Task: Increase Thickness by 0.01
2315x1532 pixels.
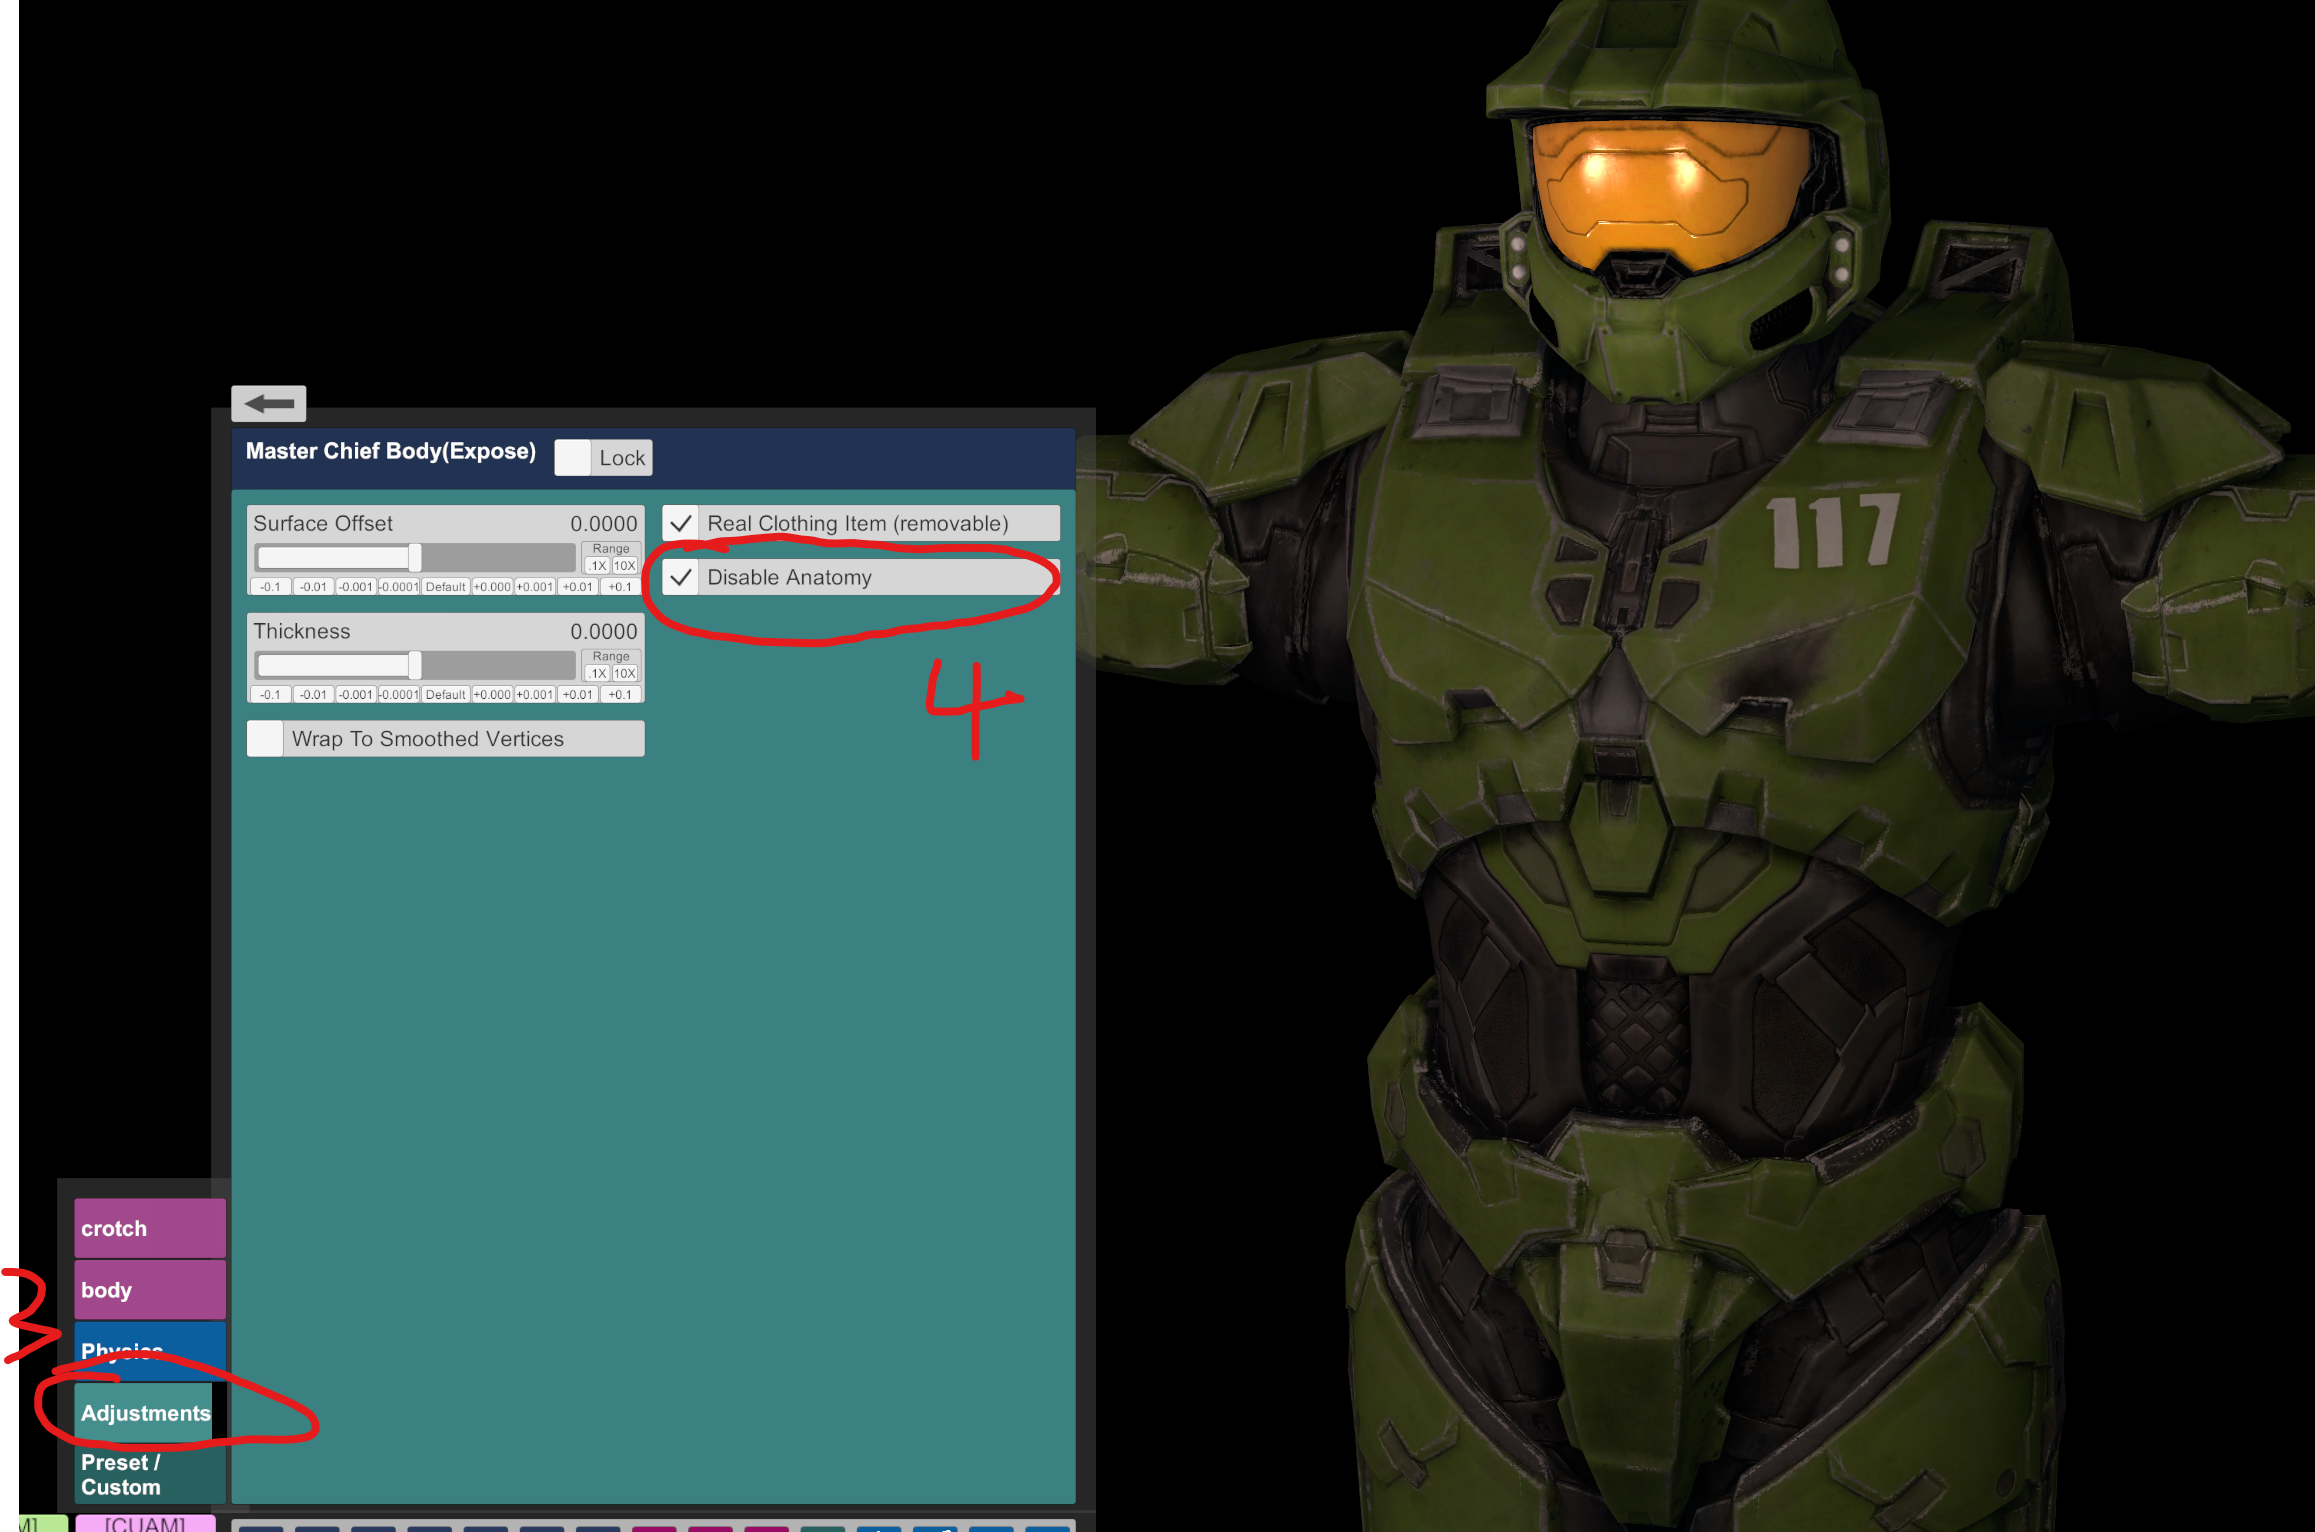Action: click(578, 695)
